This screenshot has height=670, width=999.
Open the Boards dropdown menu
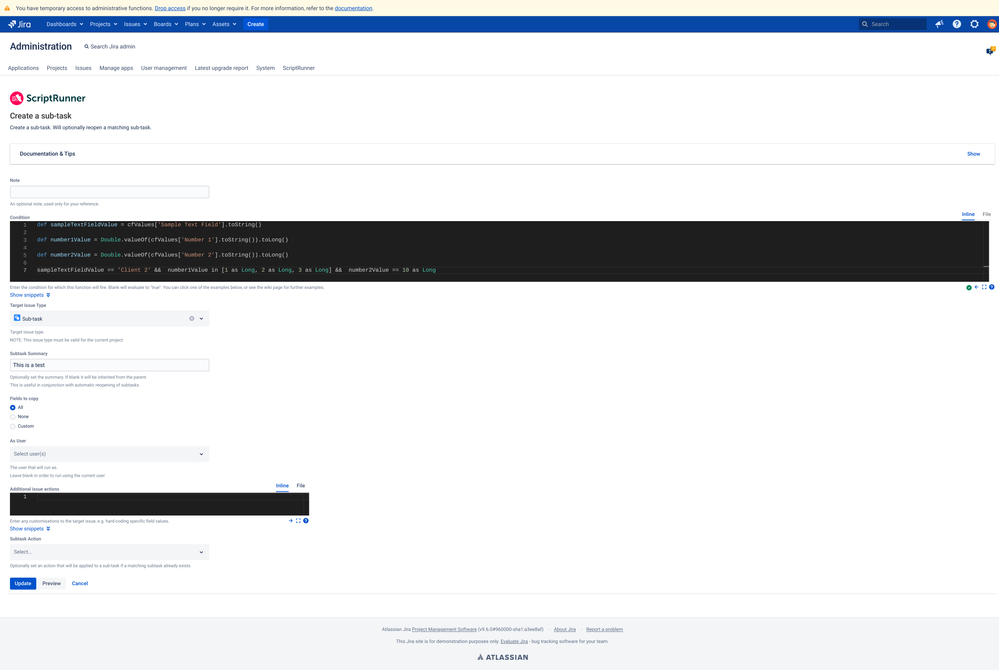(166, 24)
